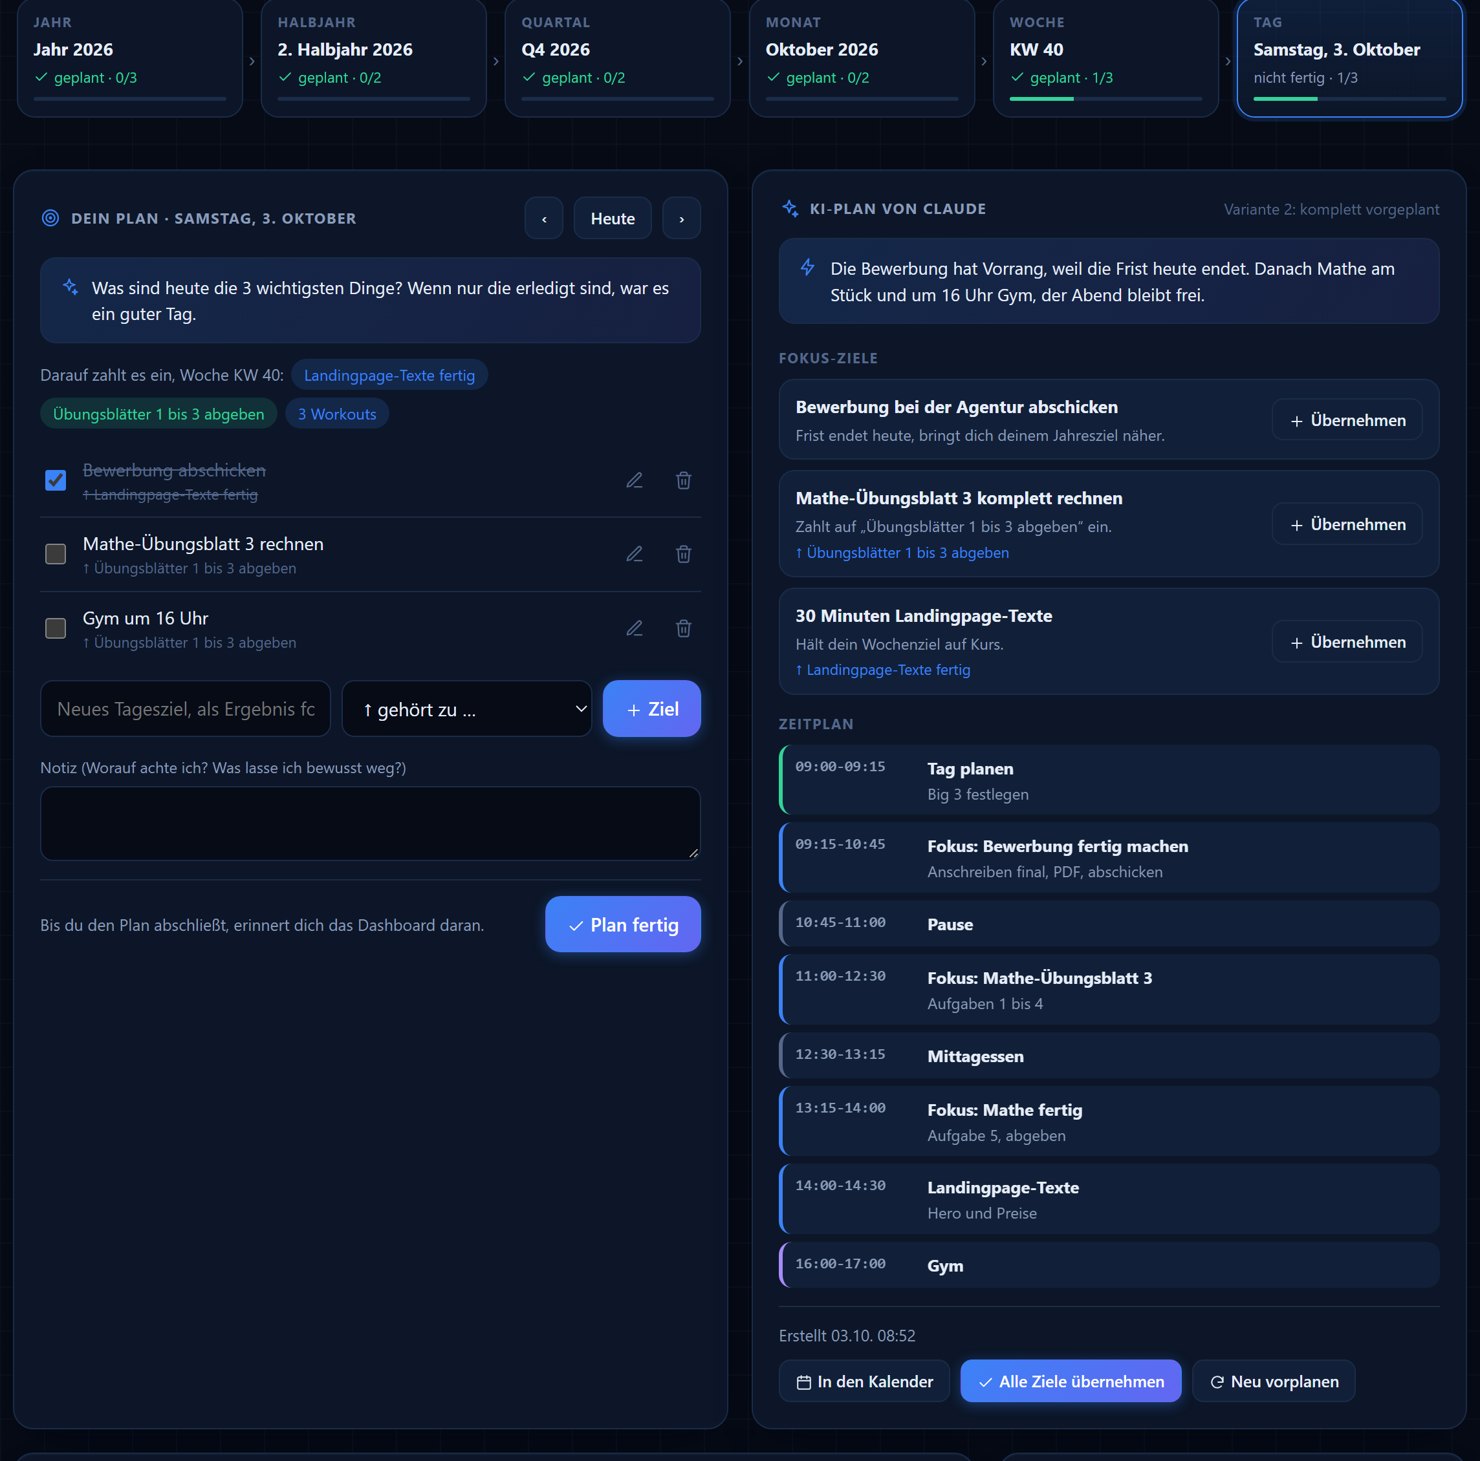Jump to today with 'Heute'

(x=613, y=218)
